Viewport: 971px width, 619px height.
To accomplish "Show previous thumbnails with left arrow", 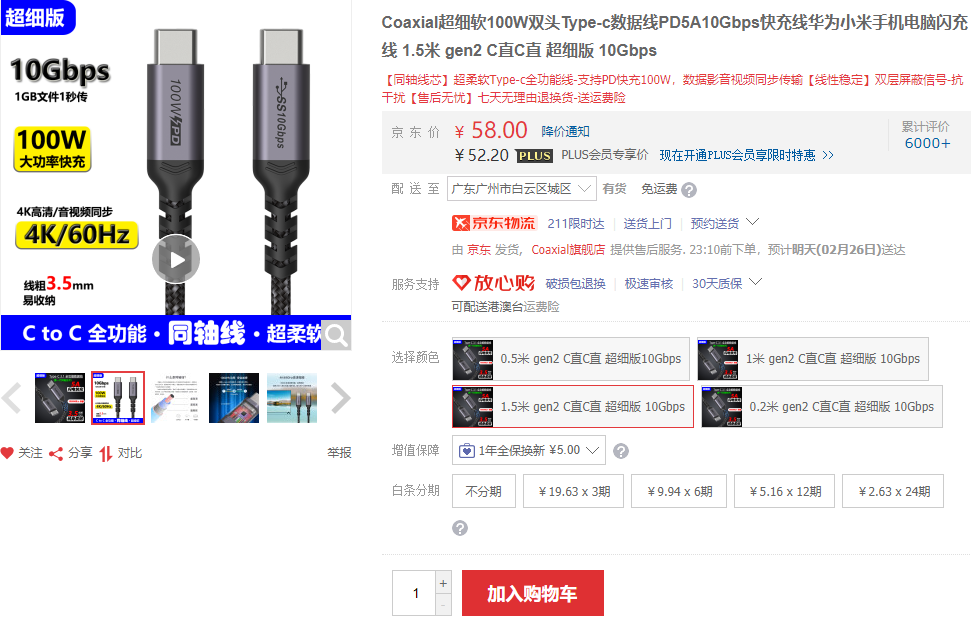I will click(11, 398).
